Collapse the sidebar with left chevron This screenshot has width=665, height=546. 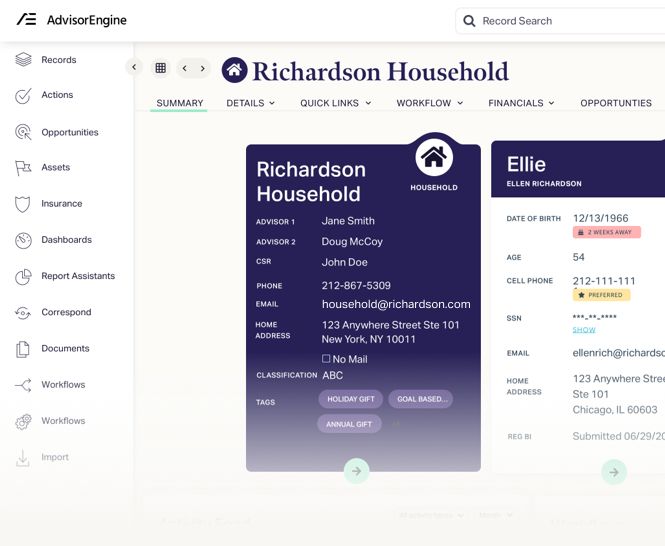[134, 67]
